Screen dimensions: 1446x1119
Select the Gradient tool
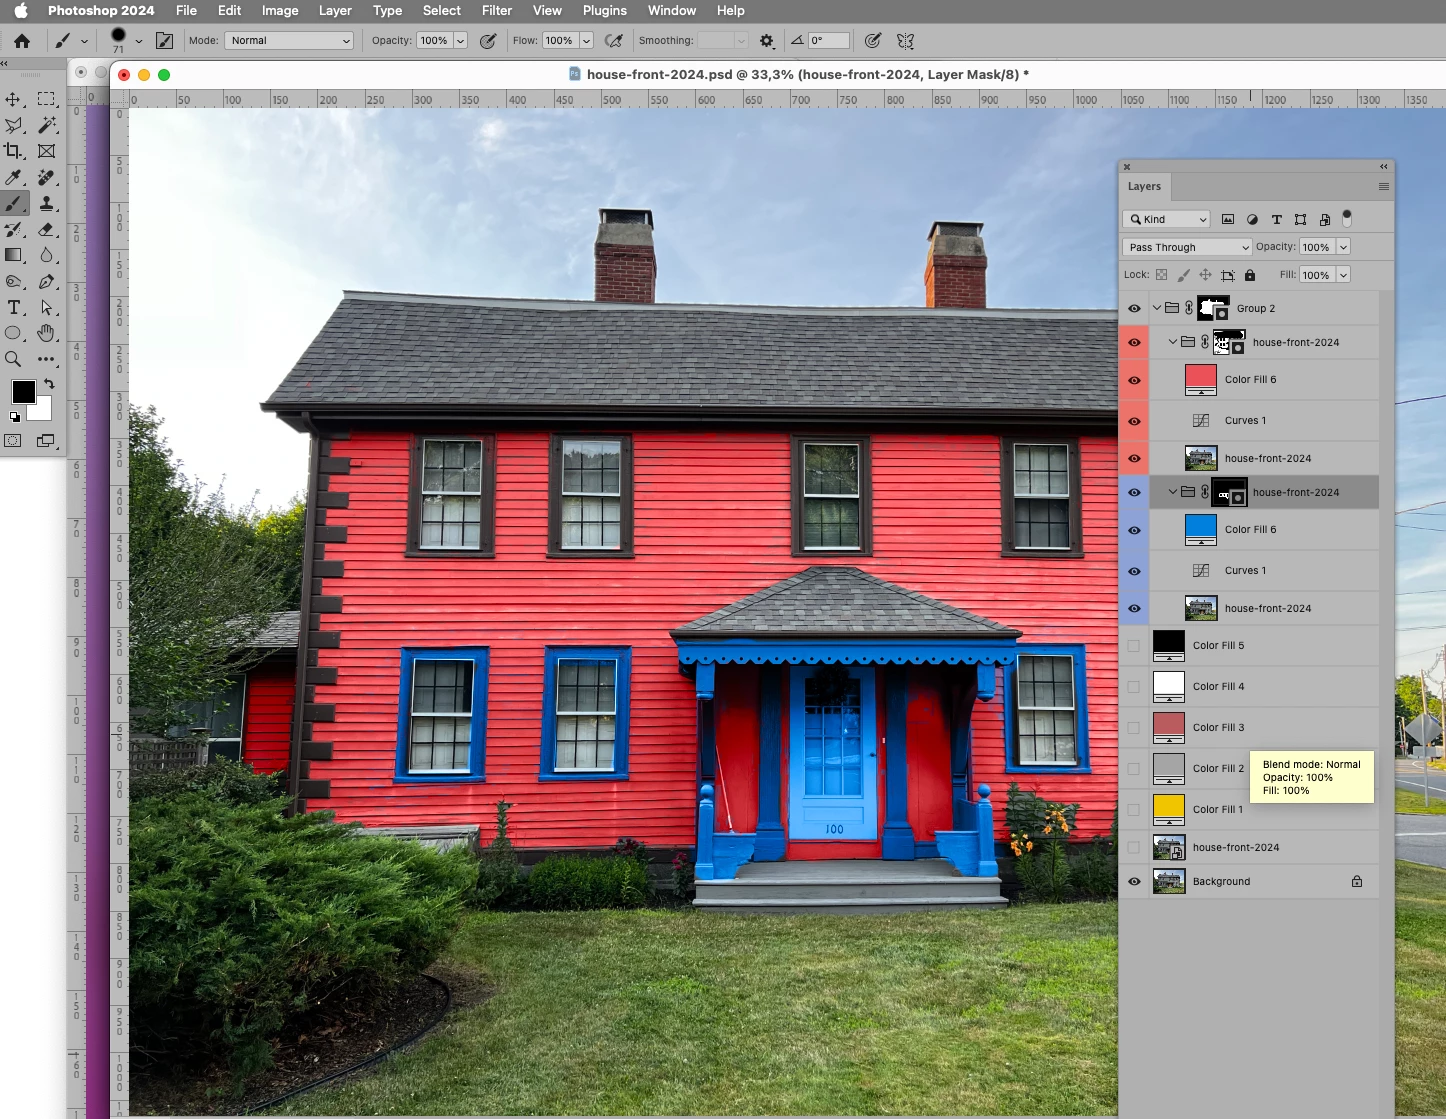[13, 255]
